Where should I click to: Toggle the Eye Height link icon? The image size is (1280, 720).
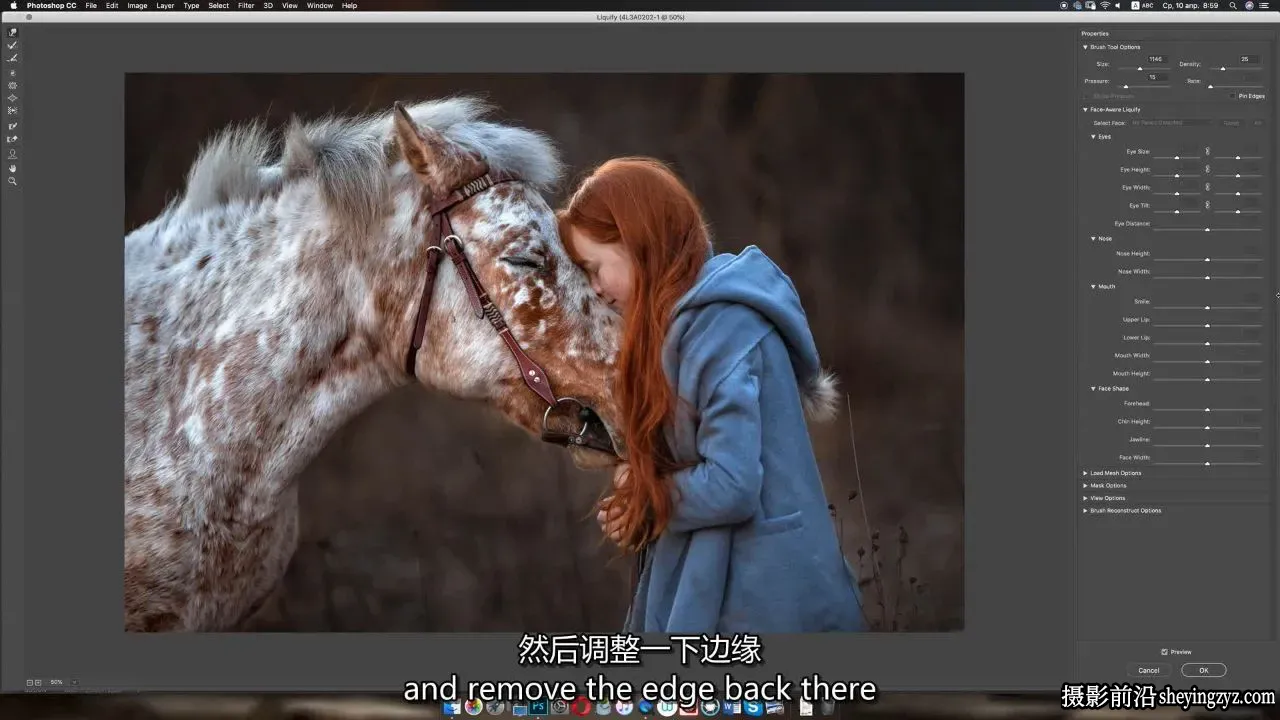click(1207, 169)
